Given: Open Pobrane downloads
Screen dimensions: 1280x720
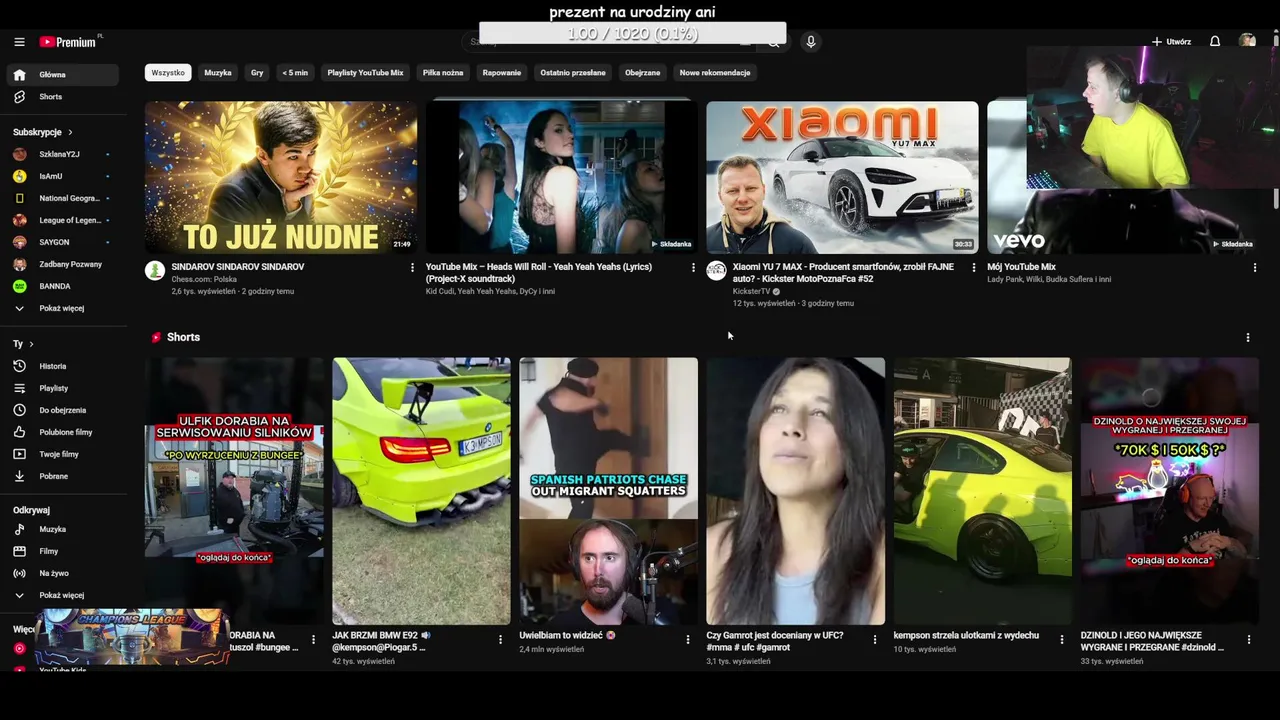Looking at the screenshot, I should click(x=62, y=476).
